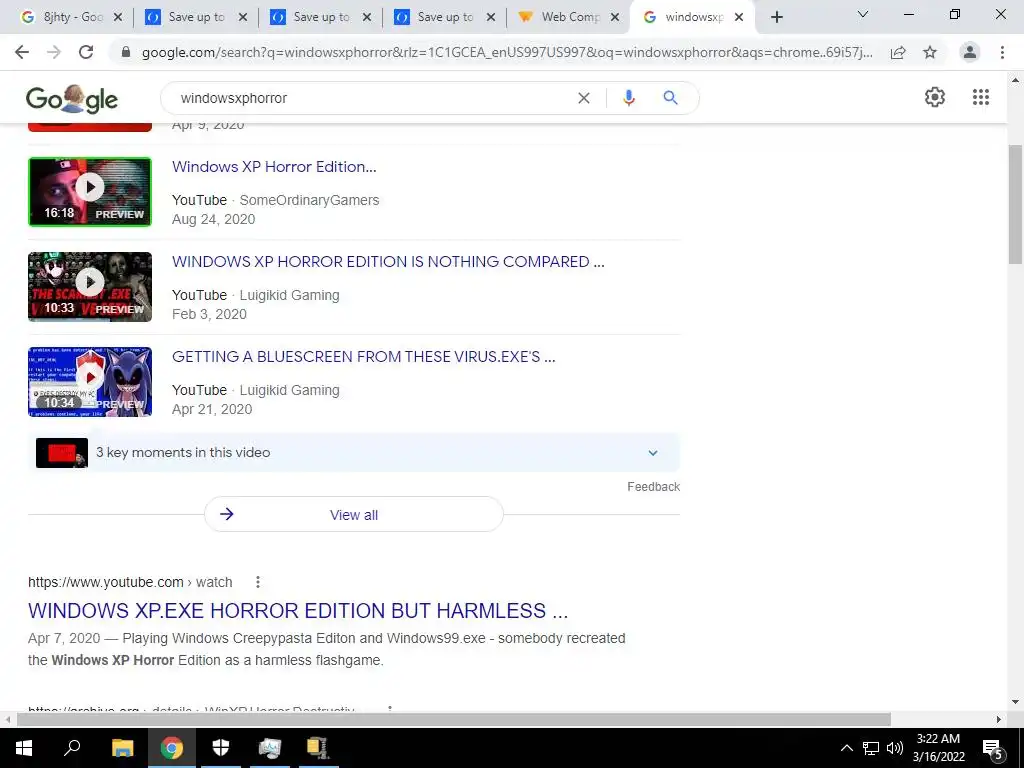Expand 3 key moments in this video
This screenshot has width=1024, height=768.
652,453
